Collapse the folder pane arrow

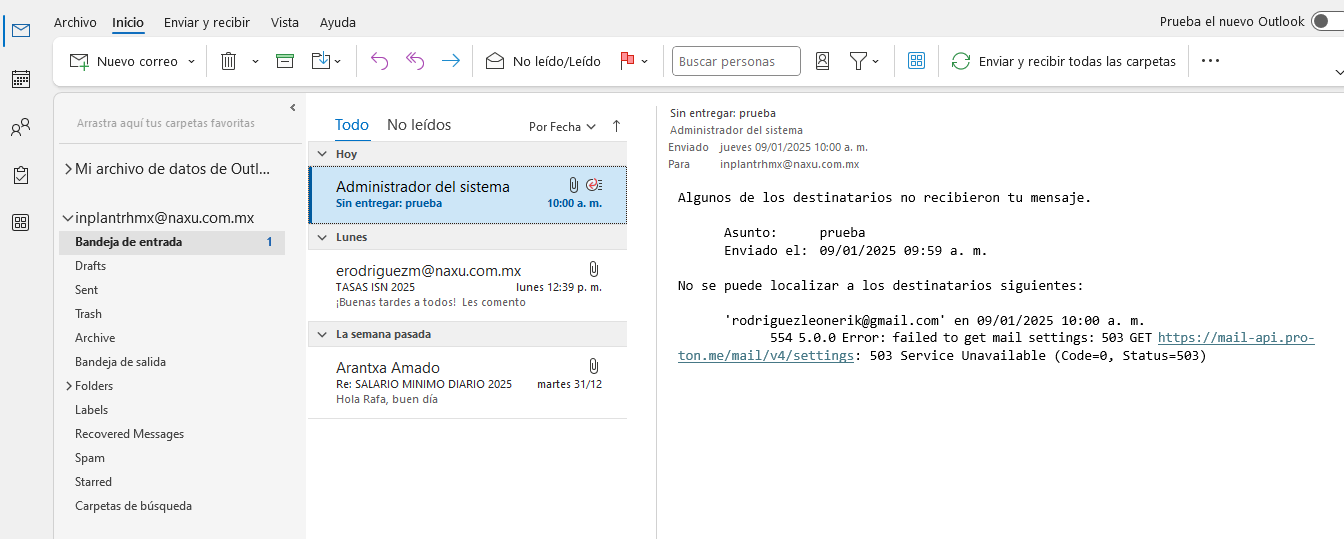293,107
